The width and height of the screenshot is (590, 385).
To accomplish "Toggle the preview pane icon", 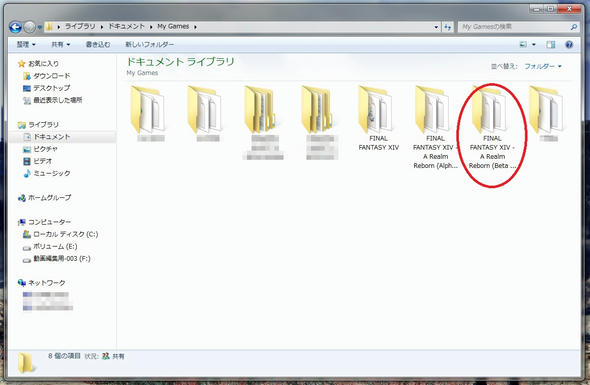I will pyautogui.click(x=550, y=45).
